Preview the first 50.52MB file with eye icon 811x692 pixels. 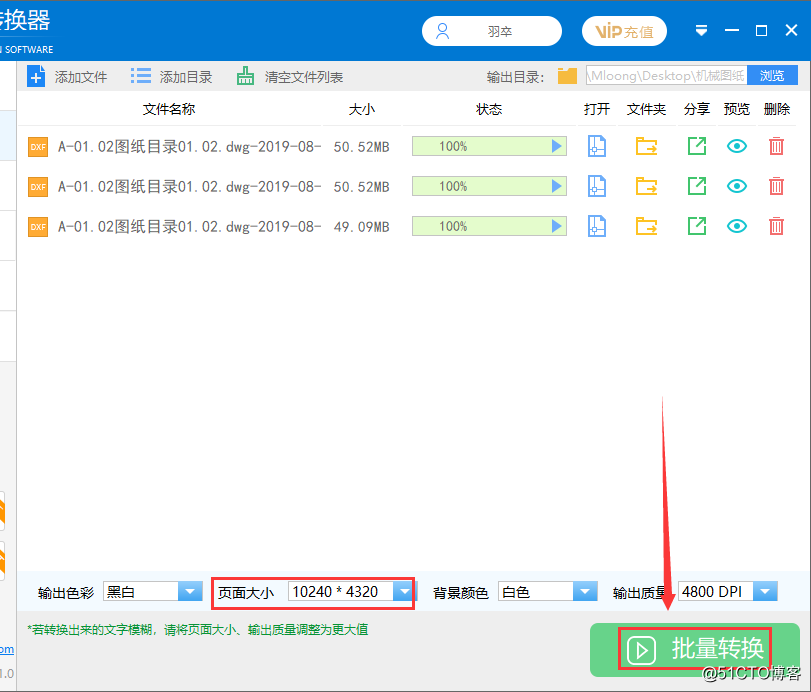737,146
